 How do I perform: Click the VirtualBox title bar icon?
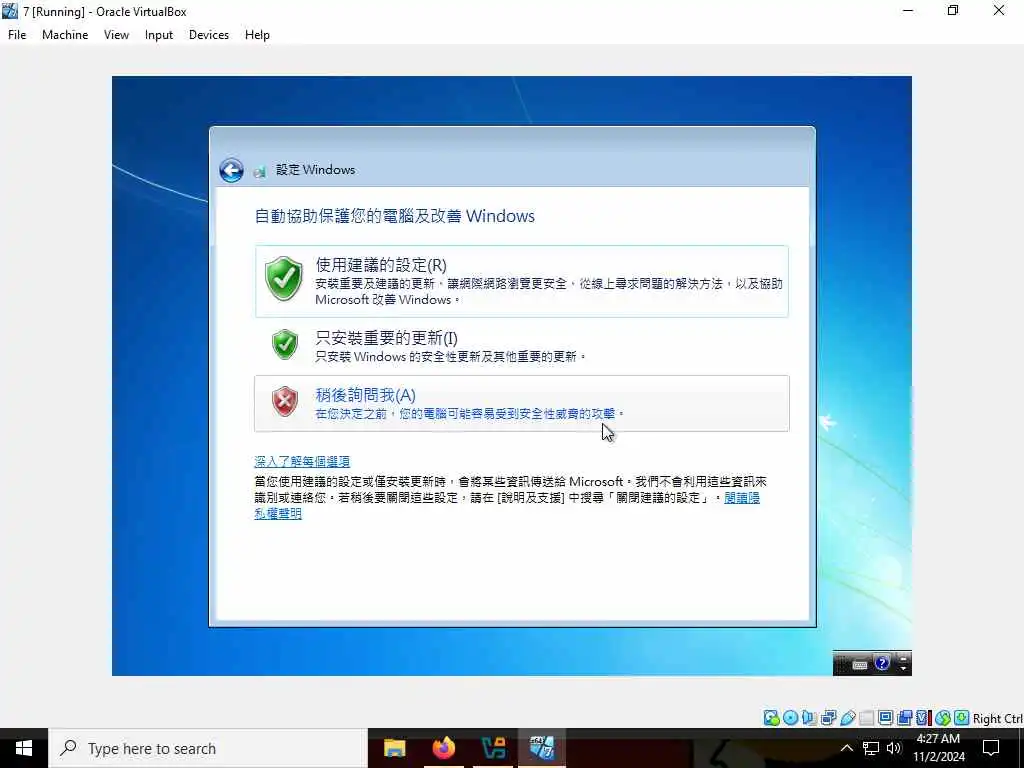[x=10, y=11]
